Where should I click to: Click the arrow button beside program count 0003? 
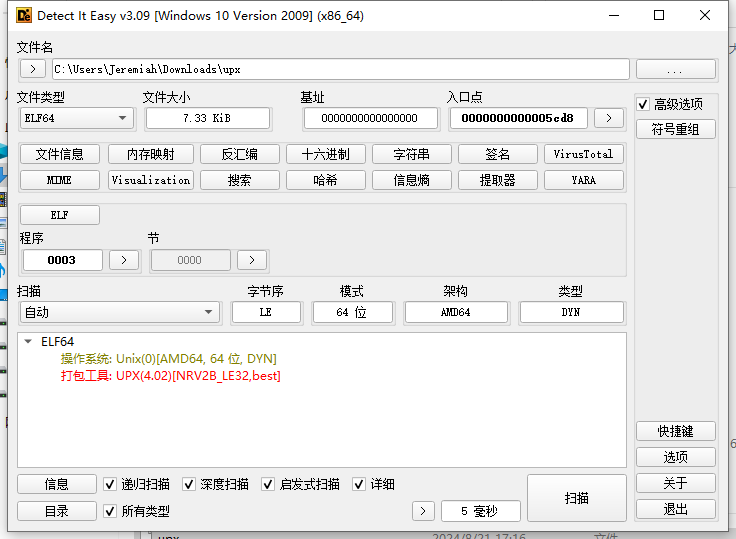click(x=123, y=260)
